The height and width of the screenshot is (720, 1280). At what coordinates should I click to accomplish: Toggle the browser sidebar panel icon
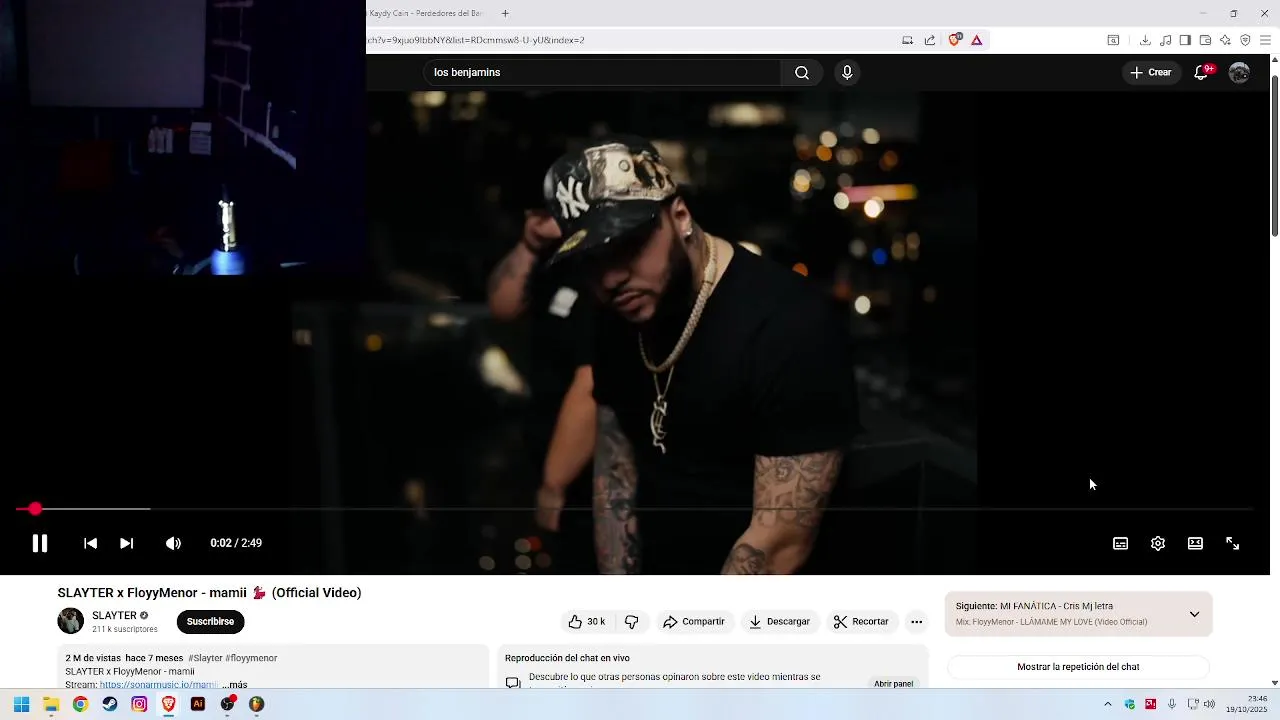(1185, 40)
